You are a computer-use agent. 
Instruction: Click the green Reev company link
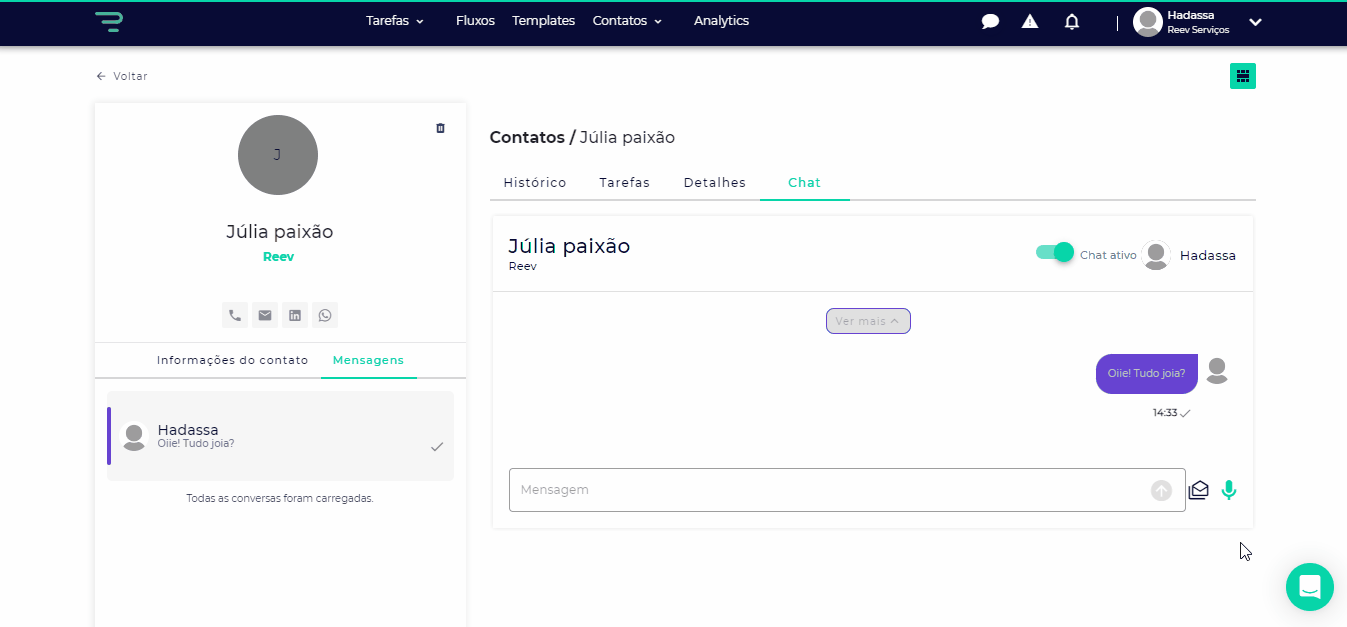[278, 257]
